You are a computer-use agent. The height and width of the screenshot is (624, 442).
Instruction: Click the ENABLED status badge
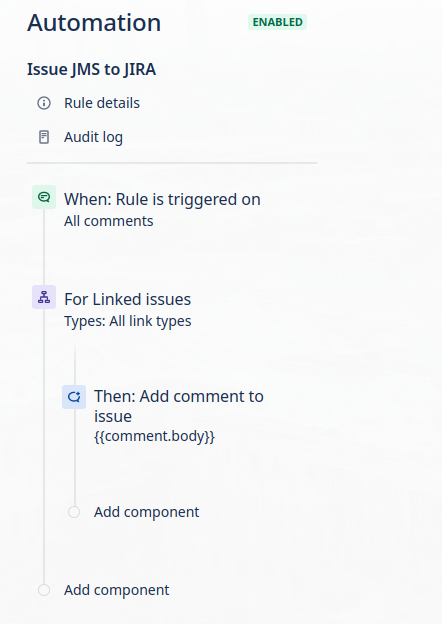coord(277,22)
